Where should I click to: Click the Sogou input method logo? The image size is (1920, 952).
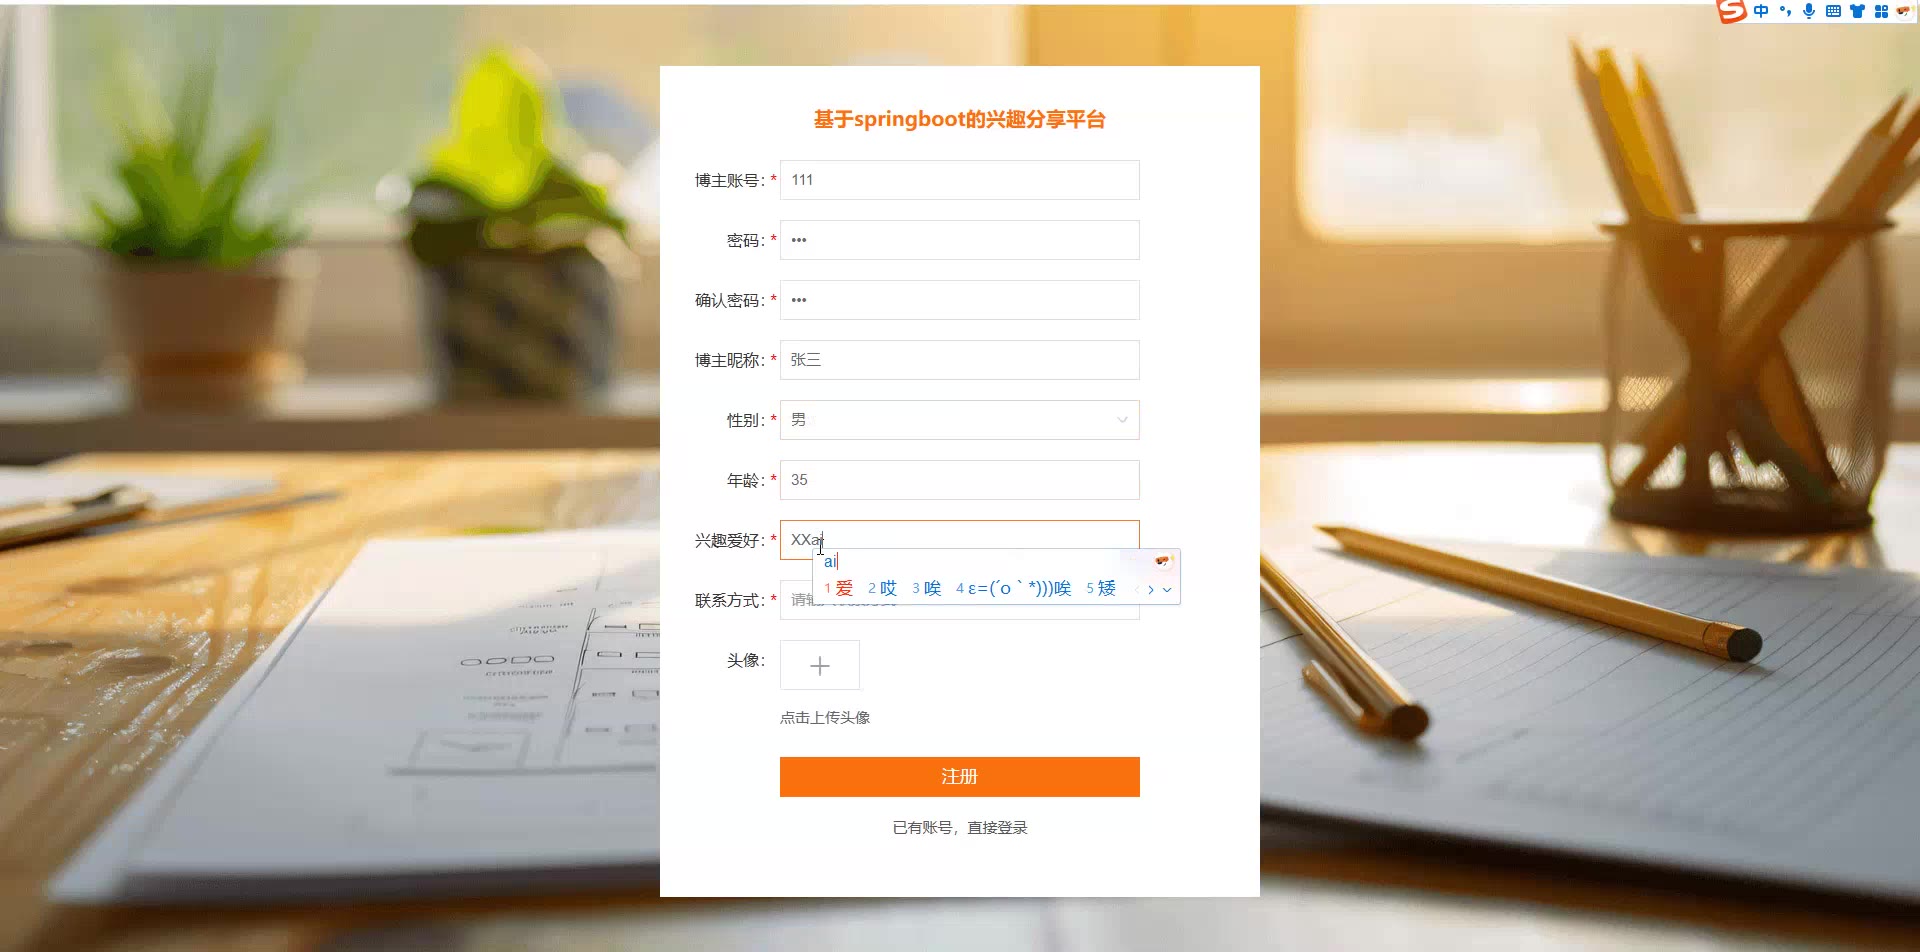[1731, 11]
